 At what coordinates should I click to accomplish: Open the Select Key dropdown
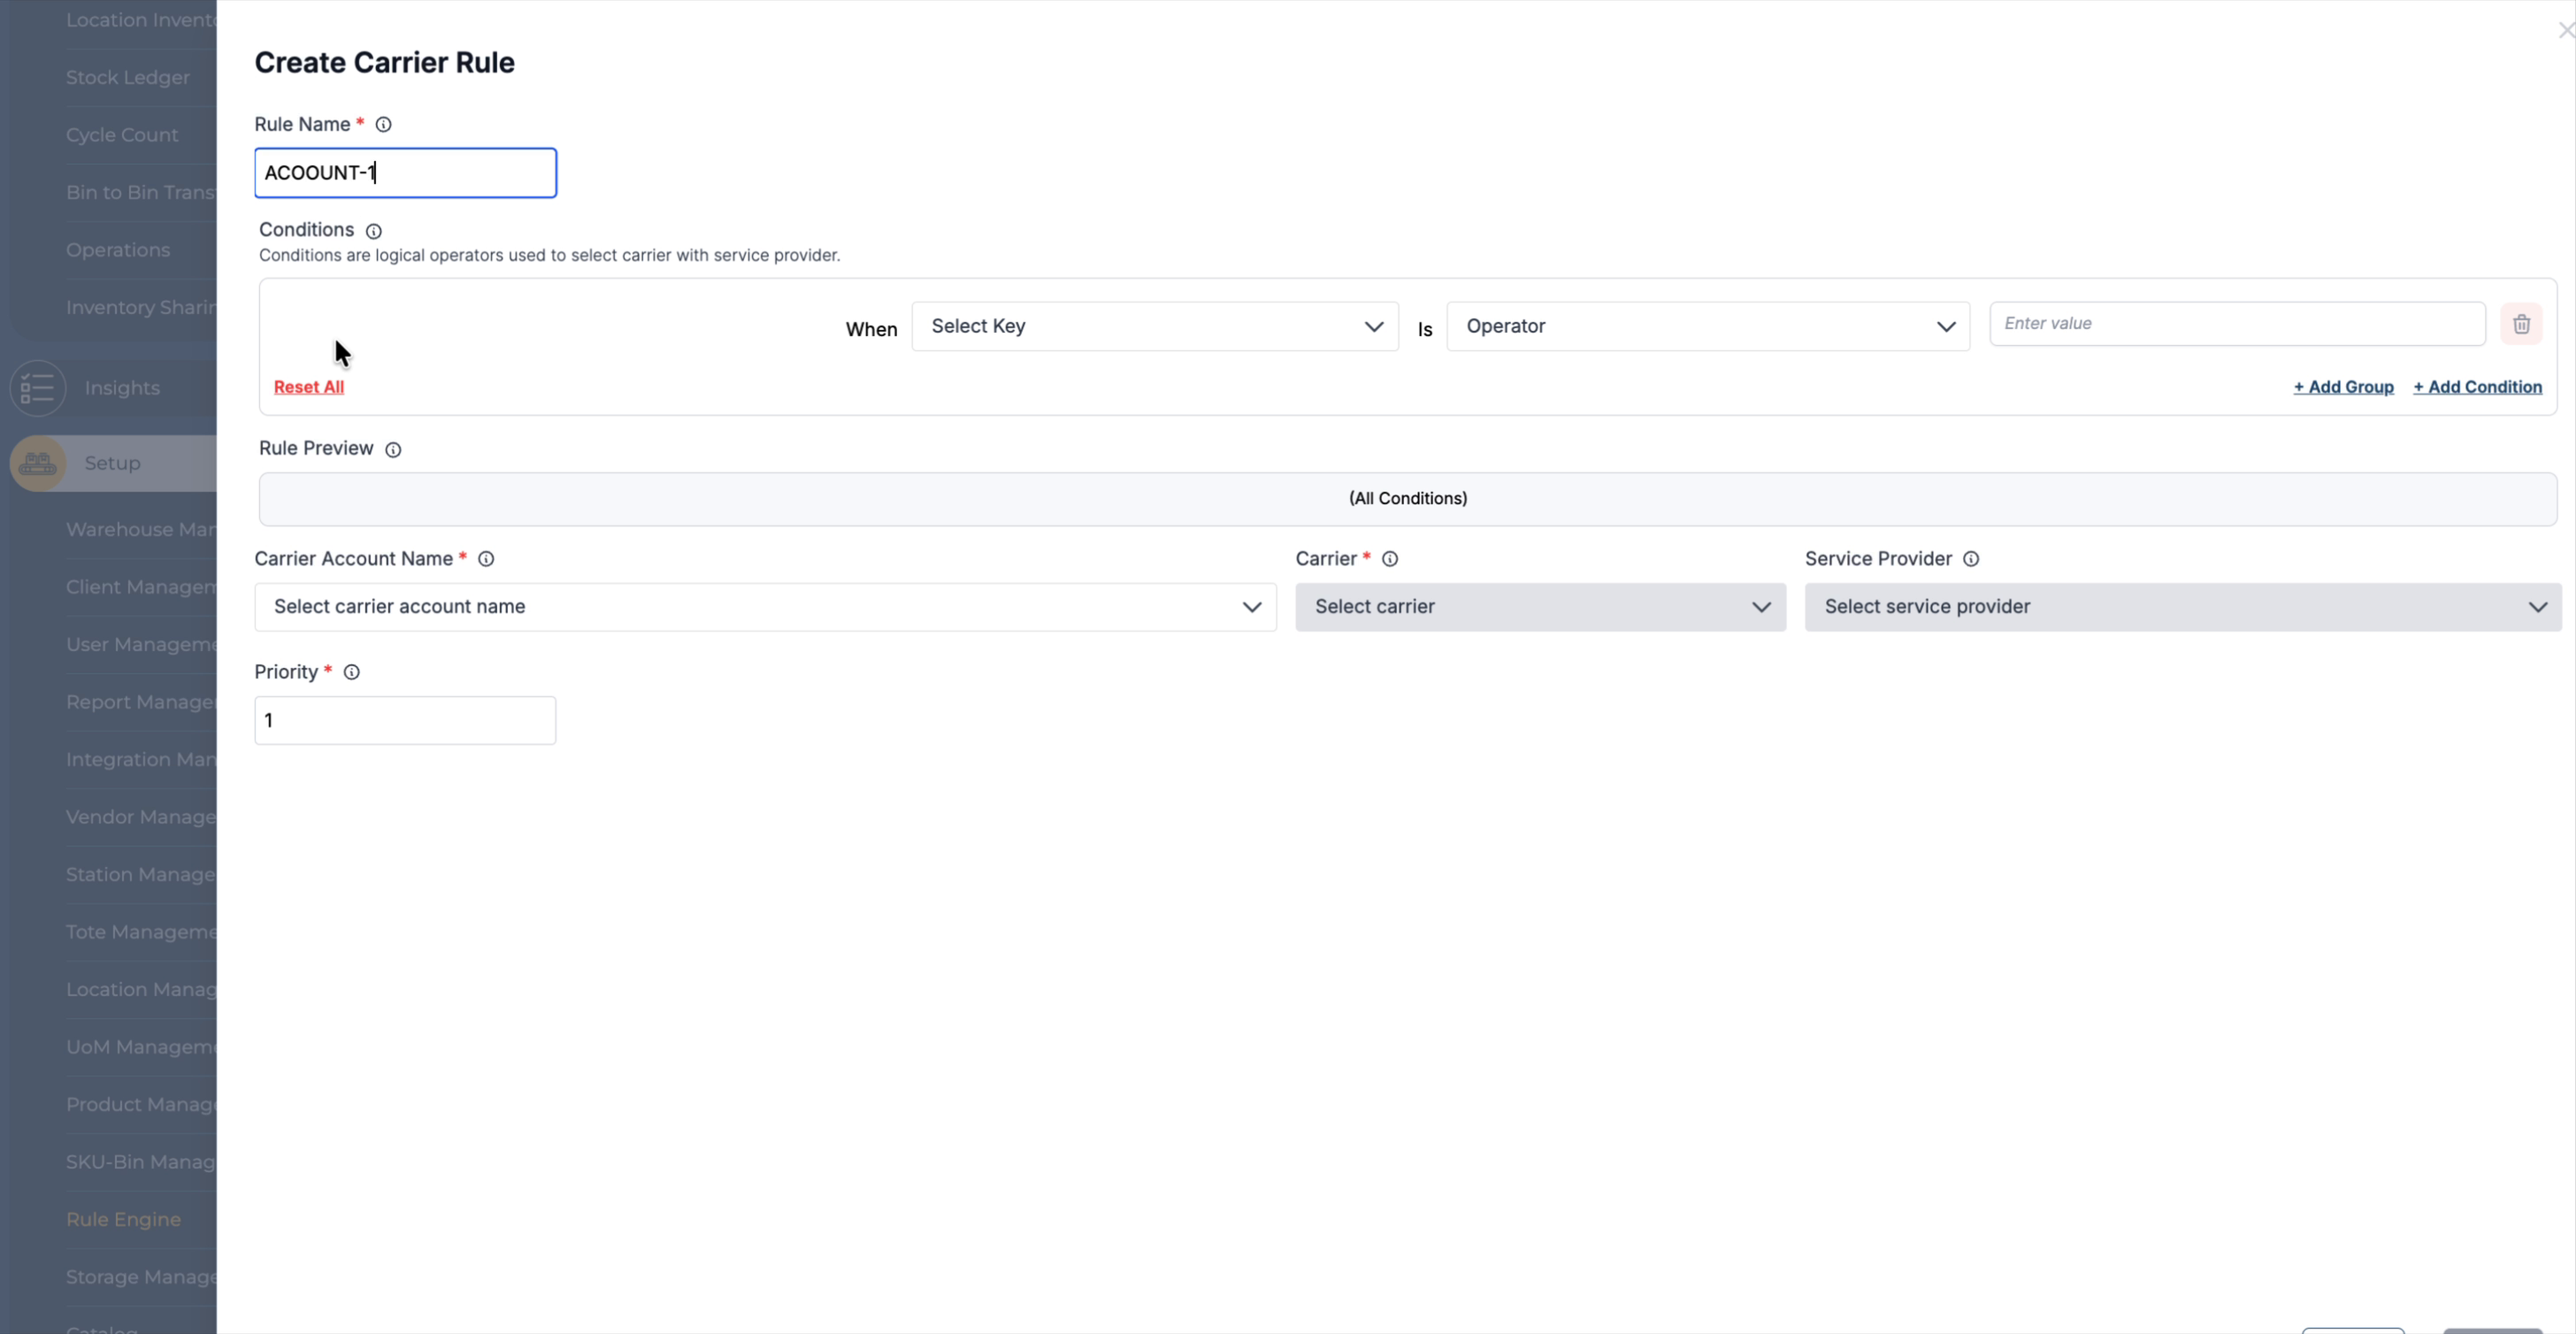click(x=1155, y=326)
